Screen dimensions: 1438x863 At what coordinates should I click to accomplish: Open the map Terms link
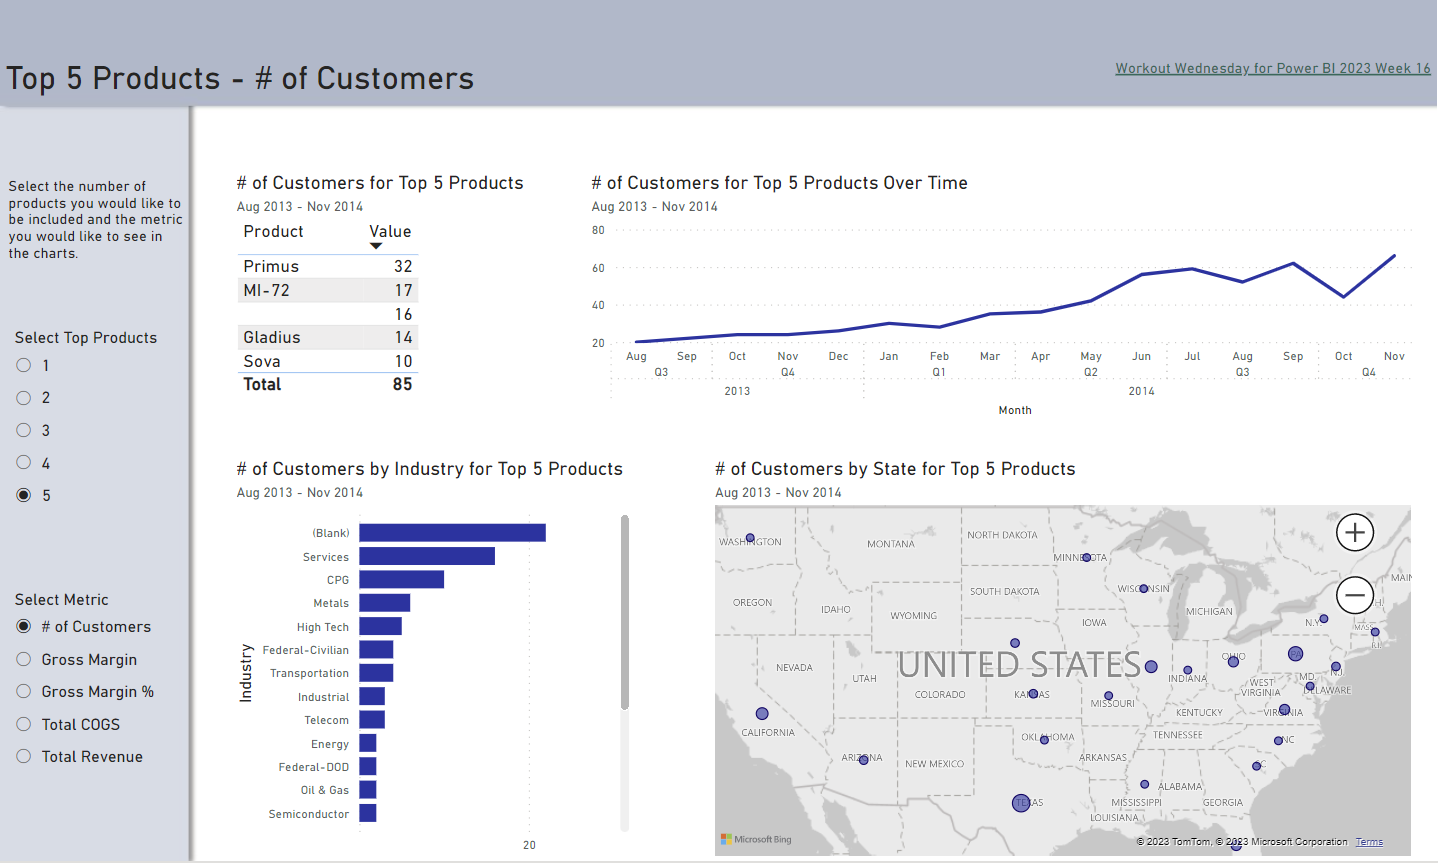click(1369, 842)
